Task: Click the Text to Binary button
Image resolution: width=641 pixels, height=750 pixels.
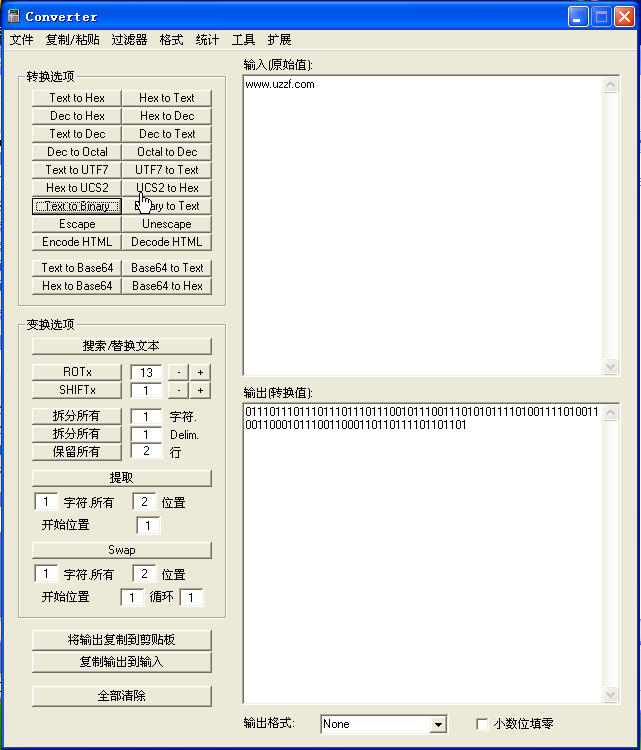Action: [77, 206]
